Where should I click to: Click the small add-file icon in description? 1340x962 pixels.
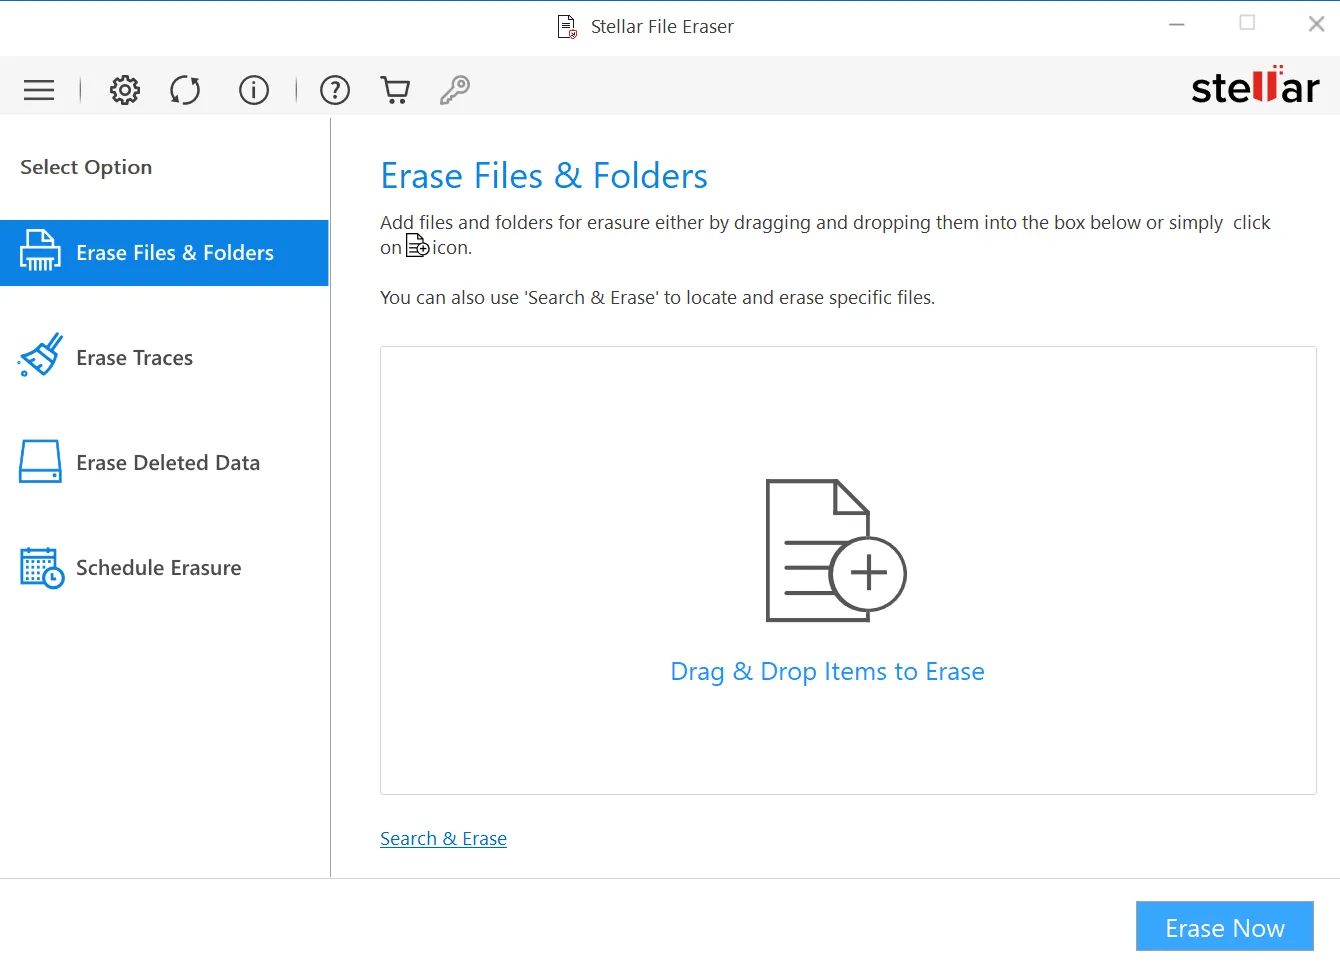point(417,245)
